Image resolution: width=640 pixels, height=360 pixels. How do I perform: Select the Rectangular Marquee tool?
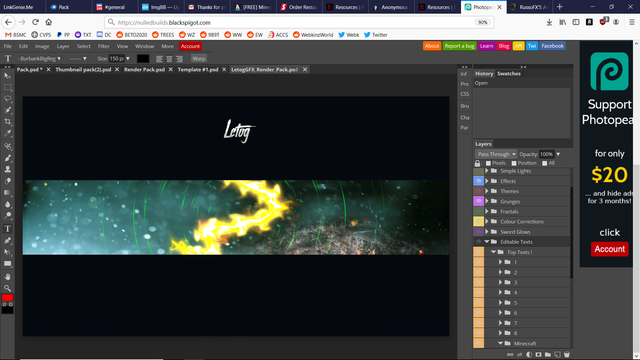pyautogui.click(x=7, y=87)
